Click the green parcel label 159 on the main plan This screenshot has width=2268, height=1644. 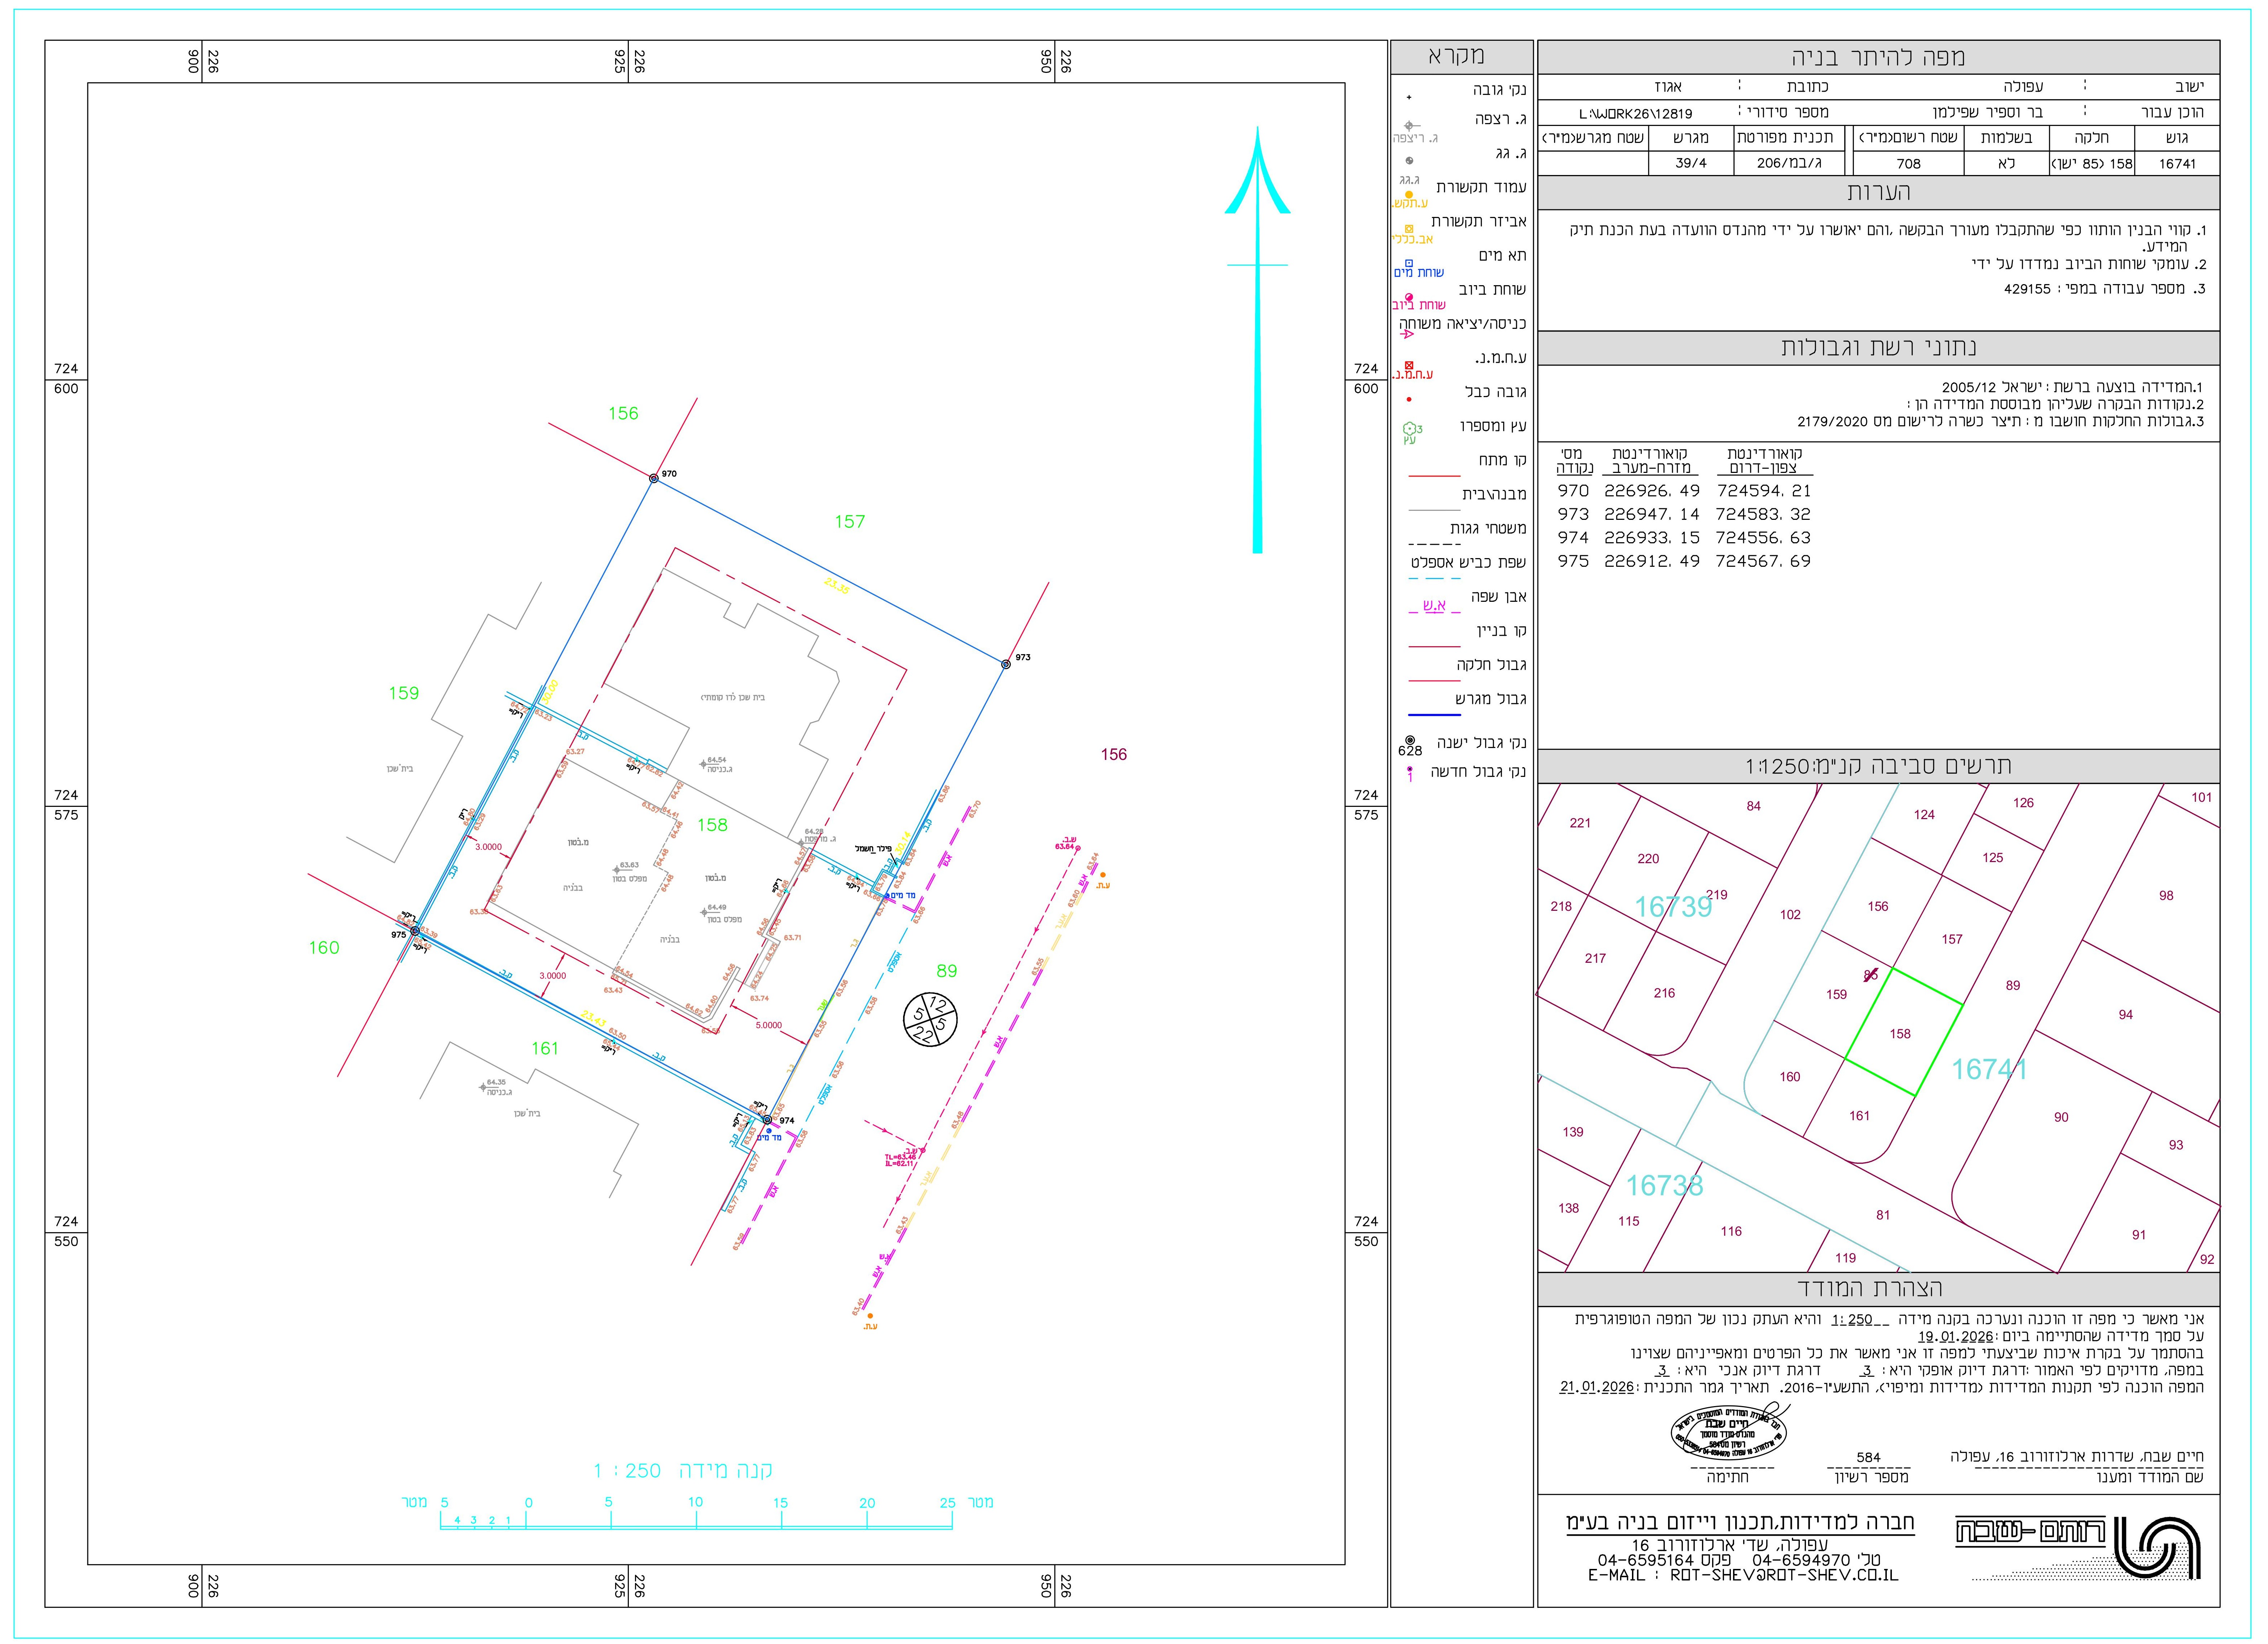(x=404, y=693)
